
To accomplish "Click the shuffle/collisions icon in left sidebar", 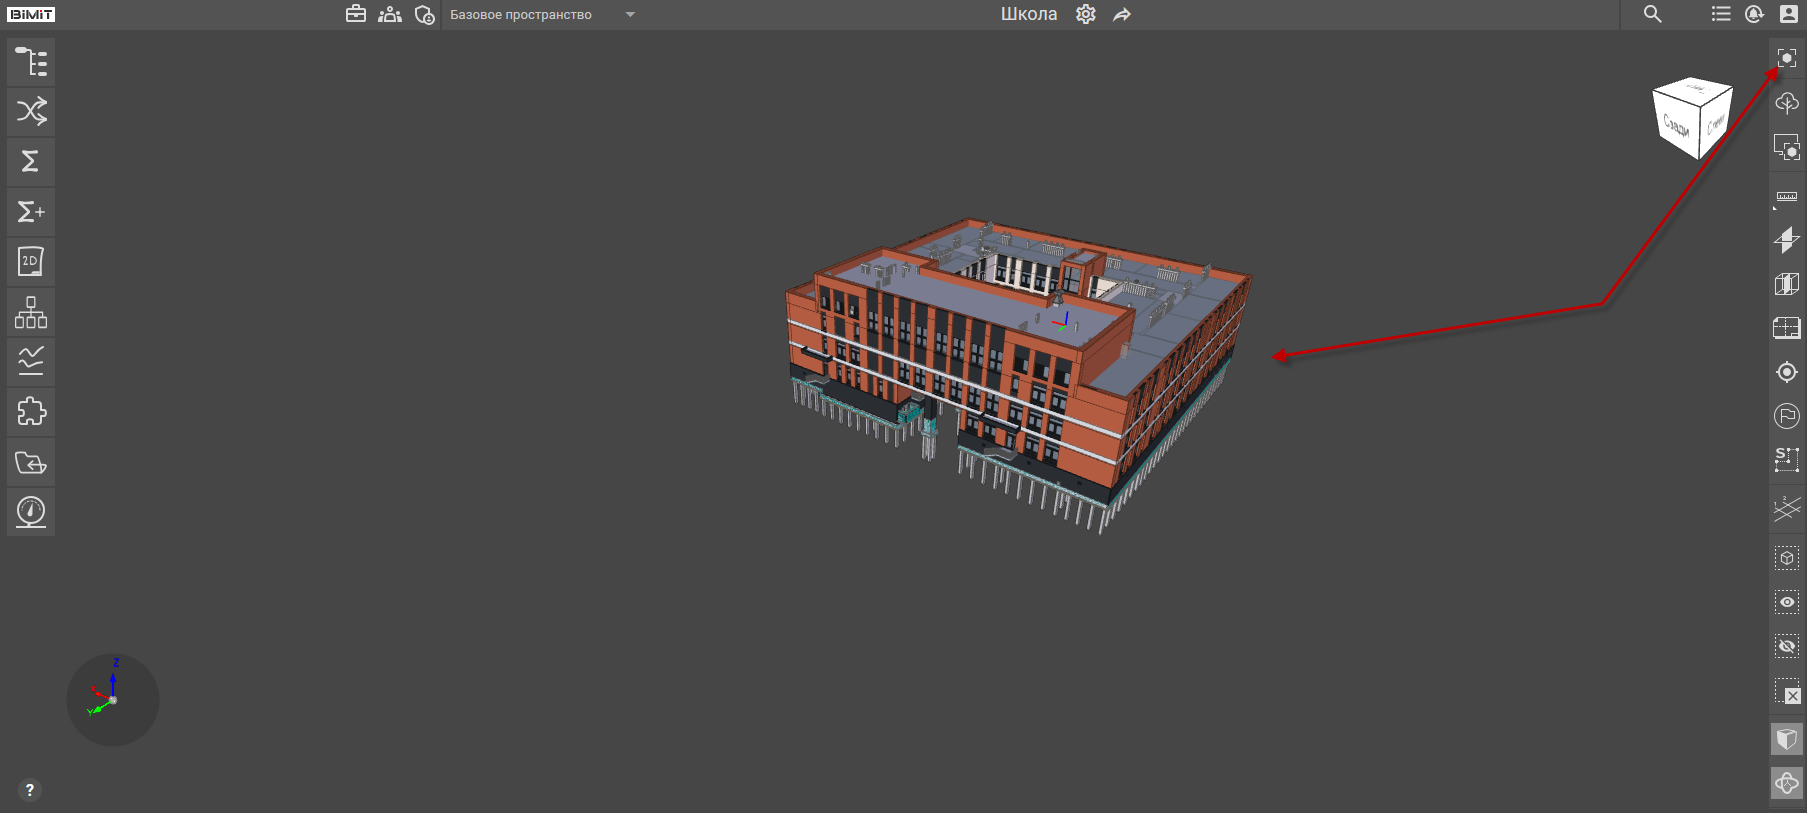I will point(31,111).
